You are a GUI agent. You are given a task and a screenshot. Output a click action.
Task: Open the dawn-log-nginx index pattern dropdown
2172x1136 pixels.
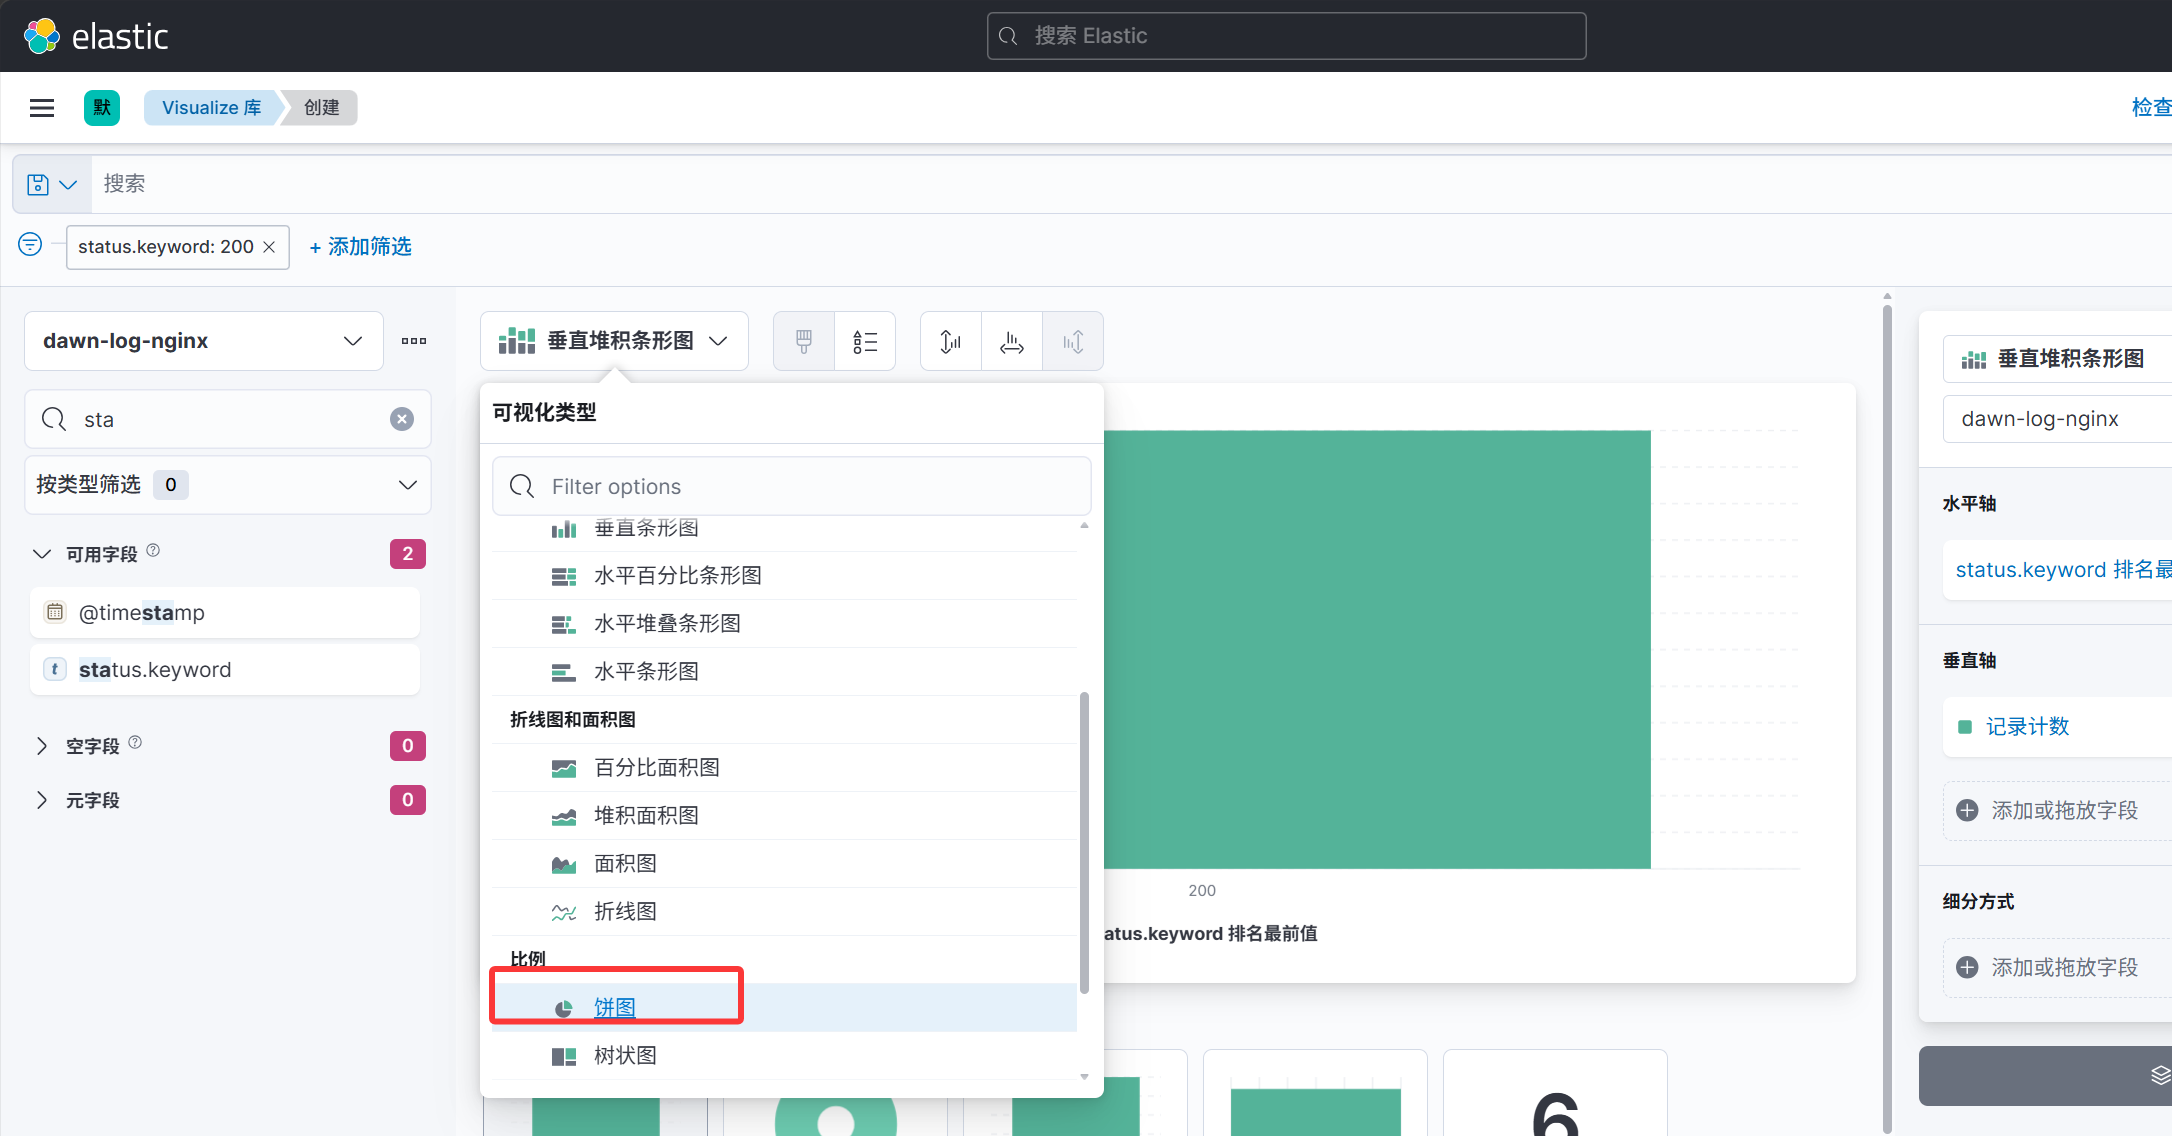coord(204,341)
